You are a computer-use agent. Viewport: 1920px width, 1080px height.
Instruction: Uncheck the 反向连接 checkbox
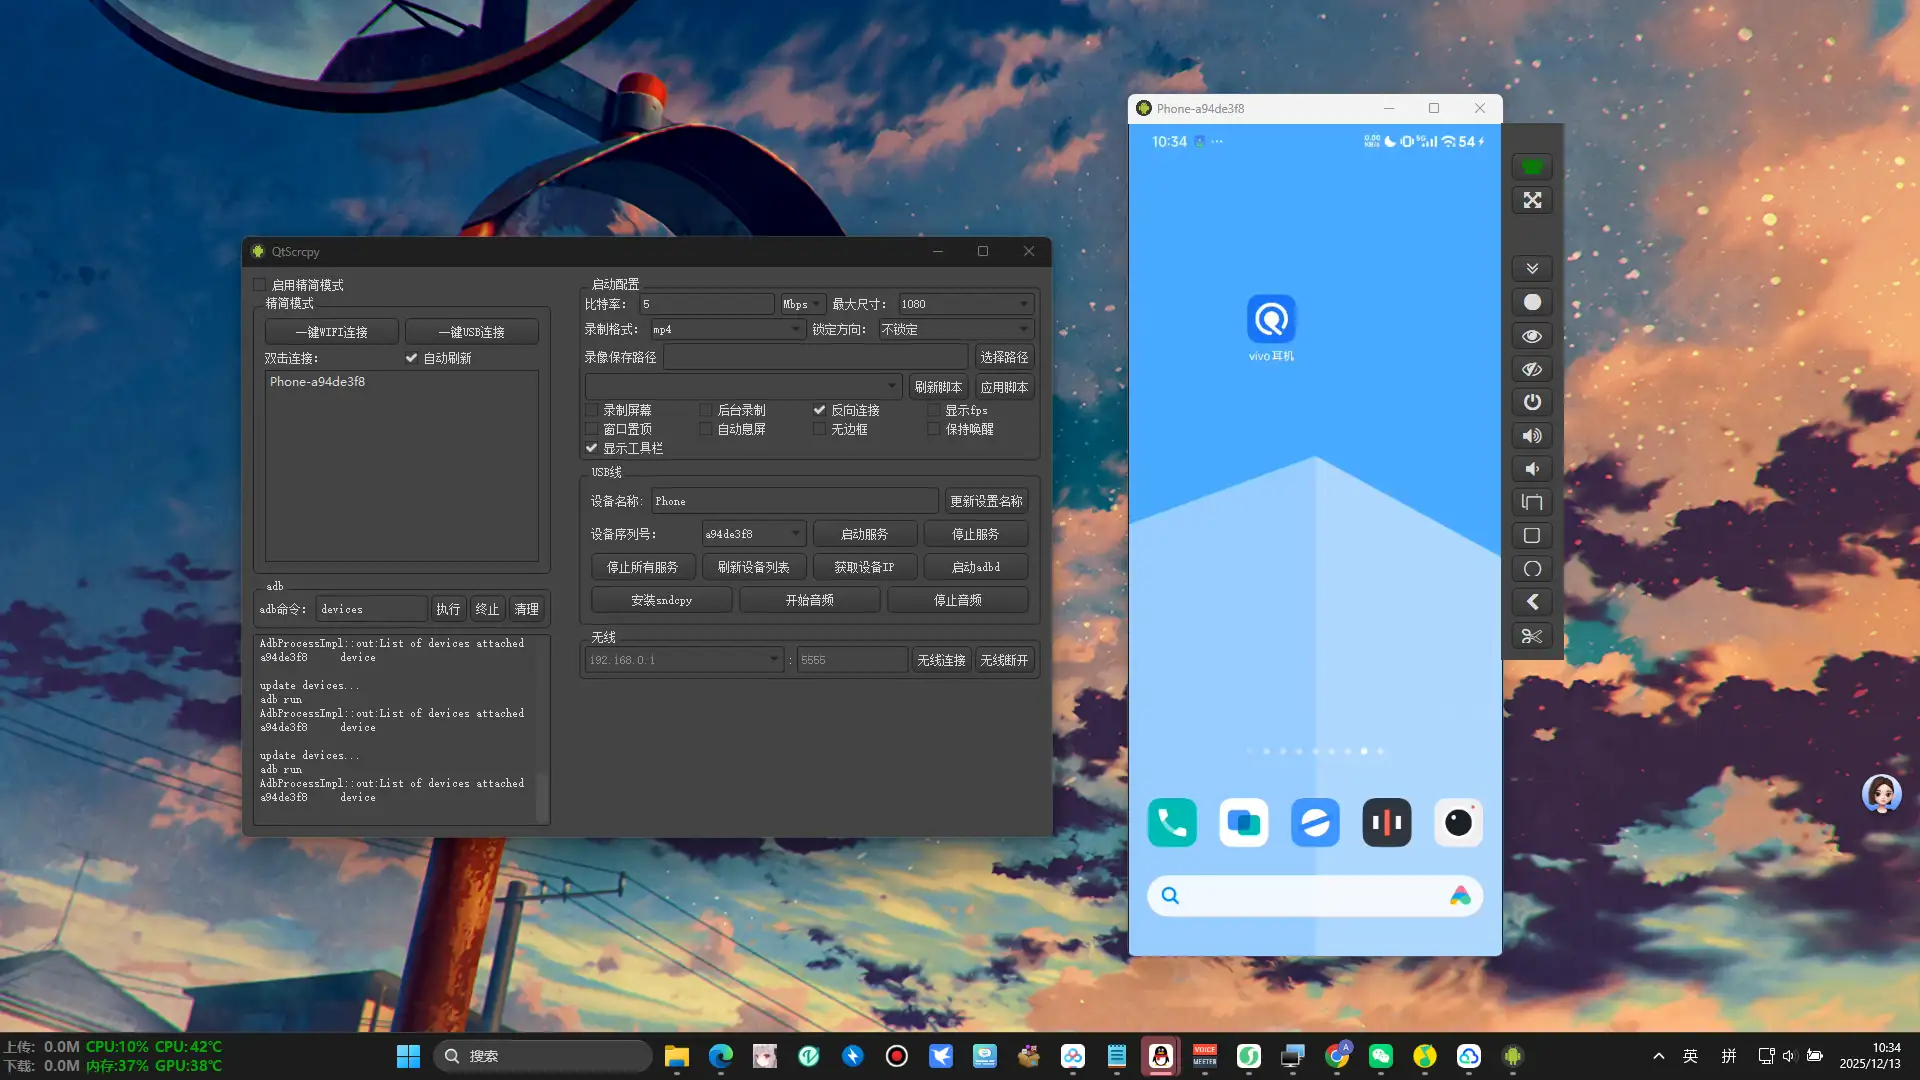pos(820,410)
